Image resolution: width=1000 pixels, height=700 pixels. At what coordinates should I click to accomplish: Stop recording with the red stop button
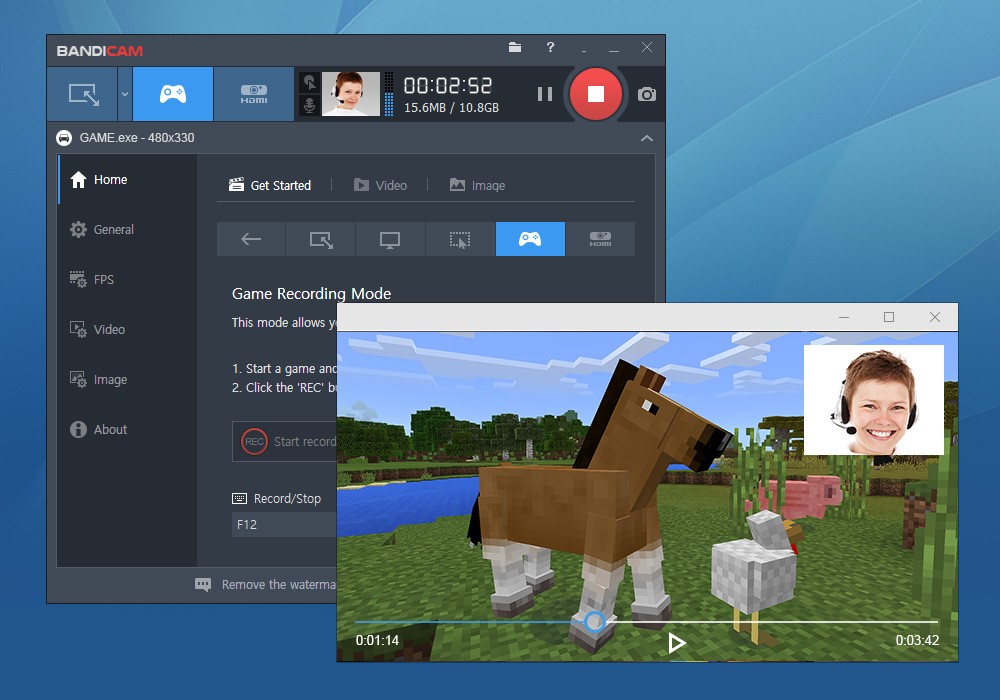tap(596, 93)
